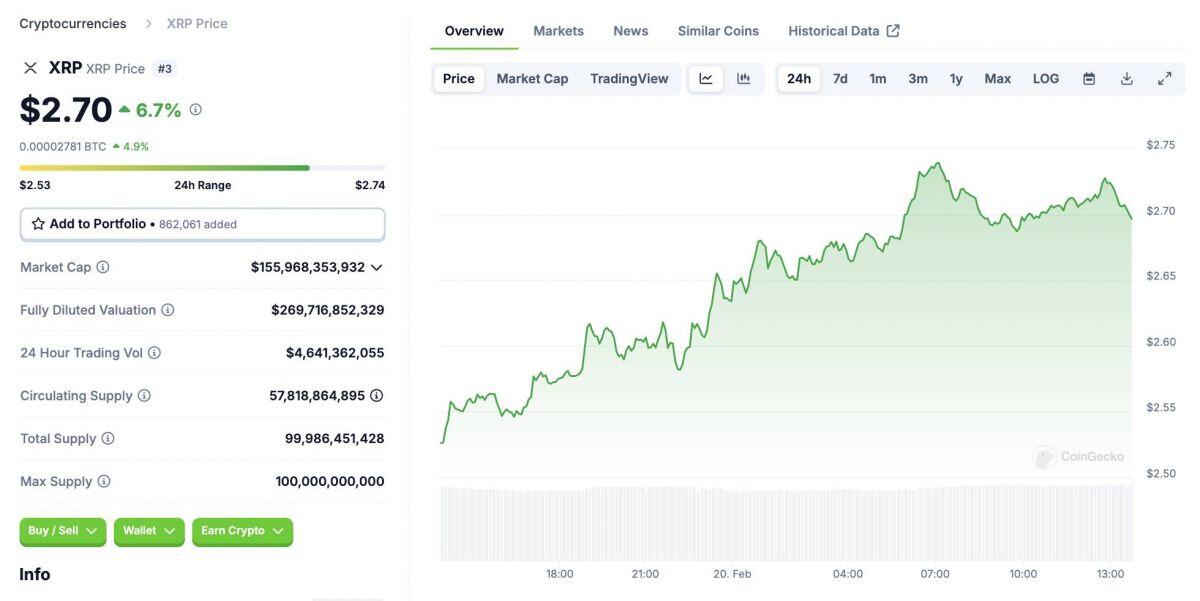
Task: Open the calendar date range picker
Action: pyautogui.click(x=1089, y=79)
